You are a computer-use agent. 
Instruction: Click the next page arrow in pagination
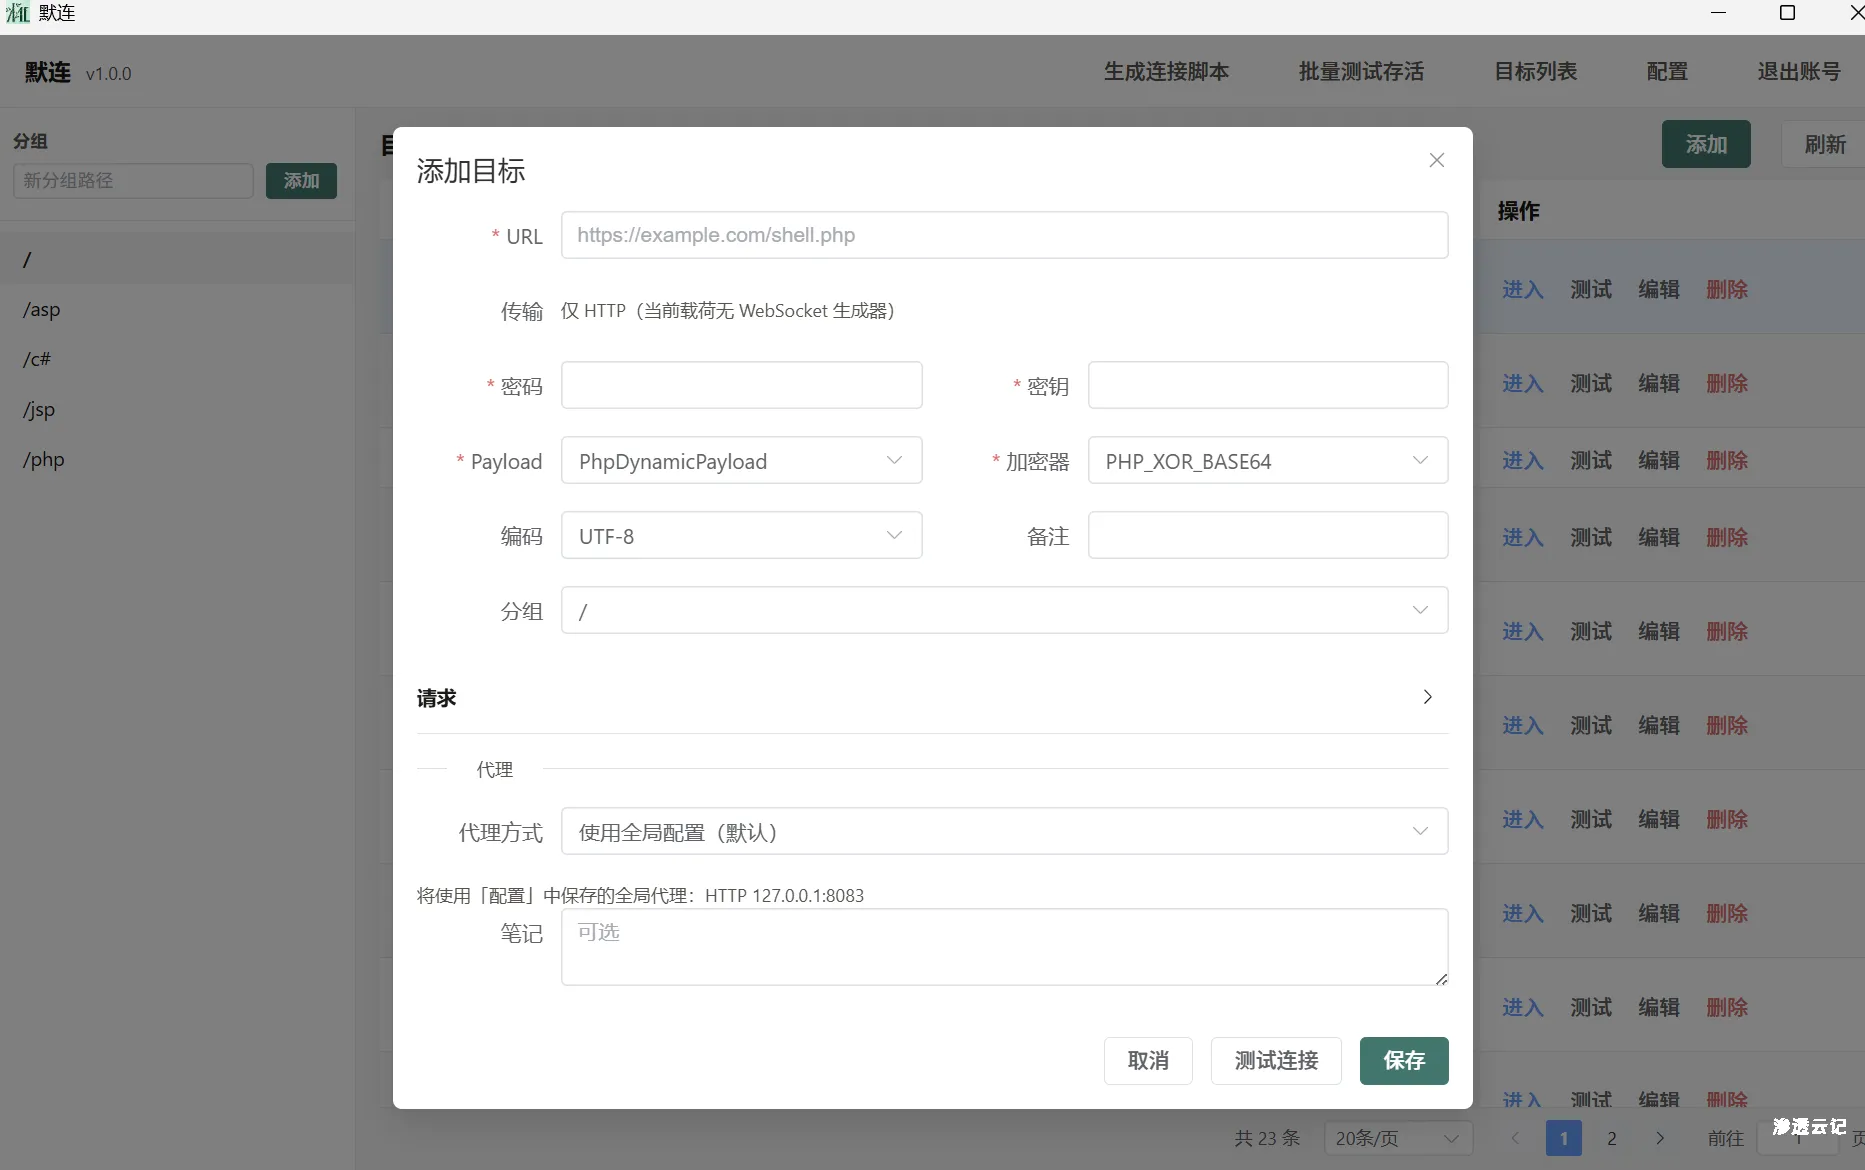[1660, 1138]
